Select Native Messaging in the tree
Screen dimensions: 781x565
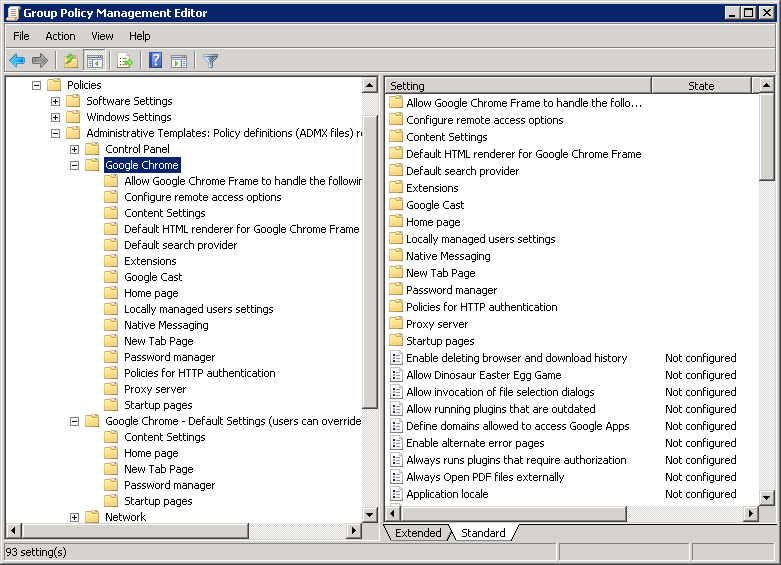pos(166,325)
